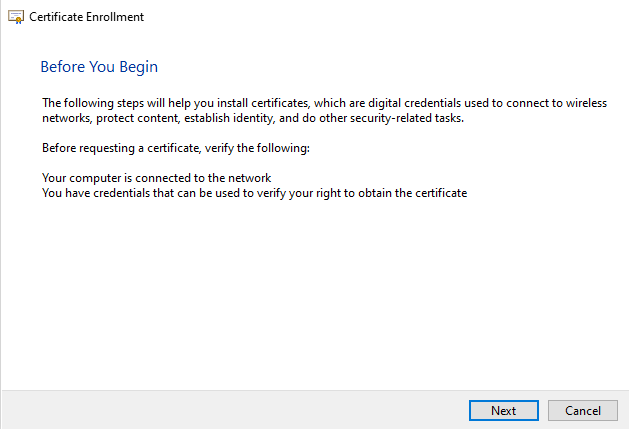Click 'Your computer is connected to the network'

click(156, 178)
